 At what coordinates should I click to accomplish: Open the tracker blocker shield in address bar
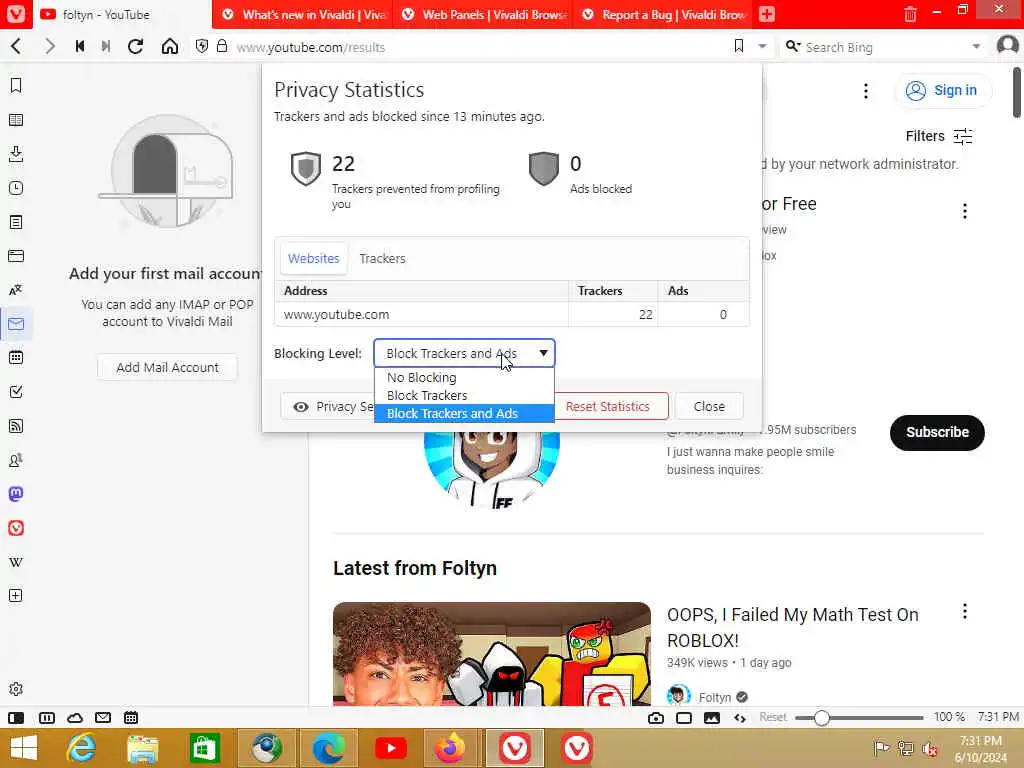[202, 46]
